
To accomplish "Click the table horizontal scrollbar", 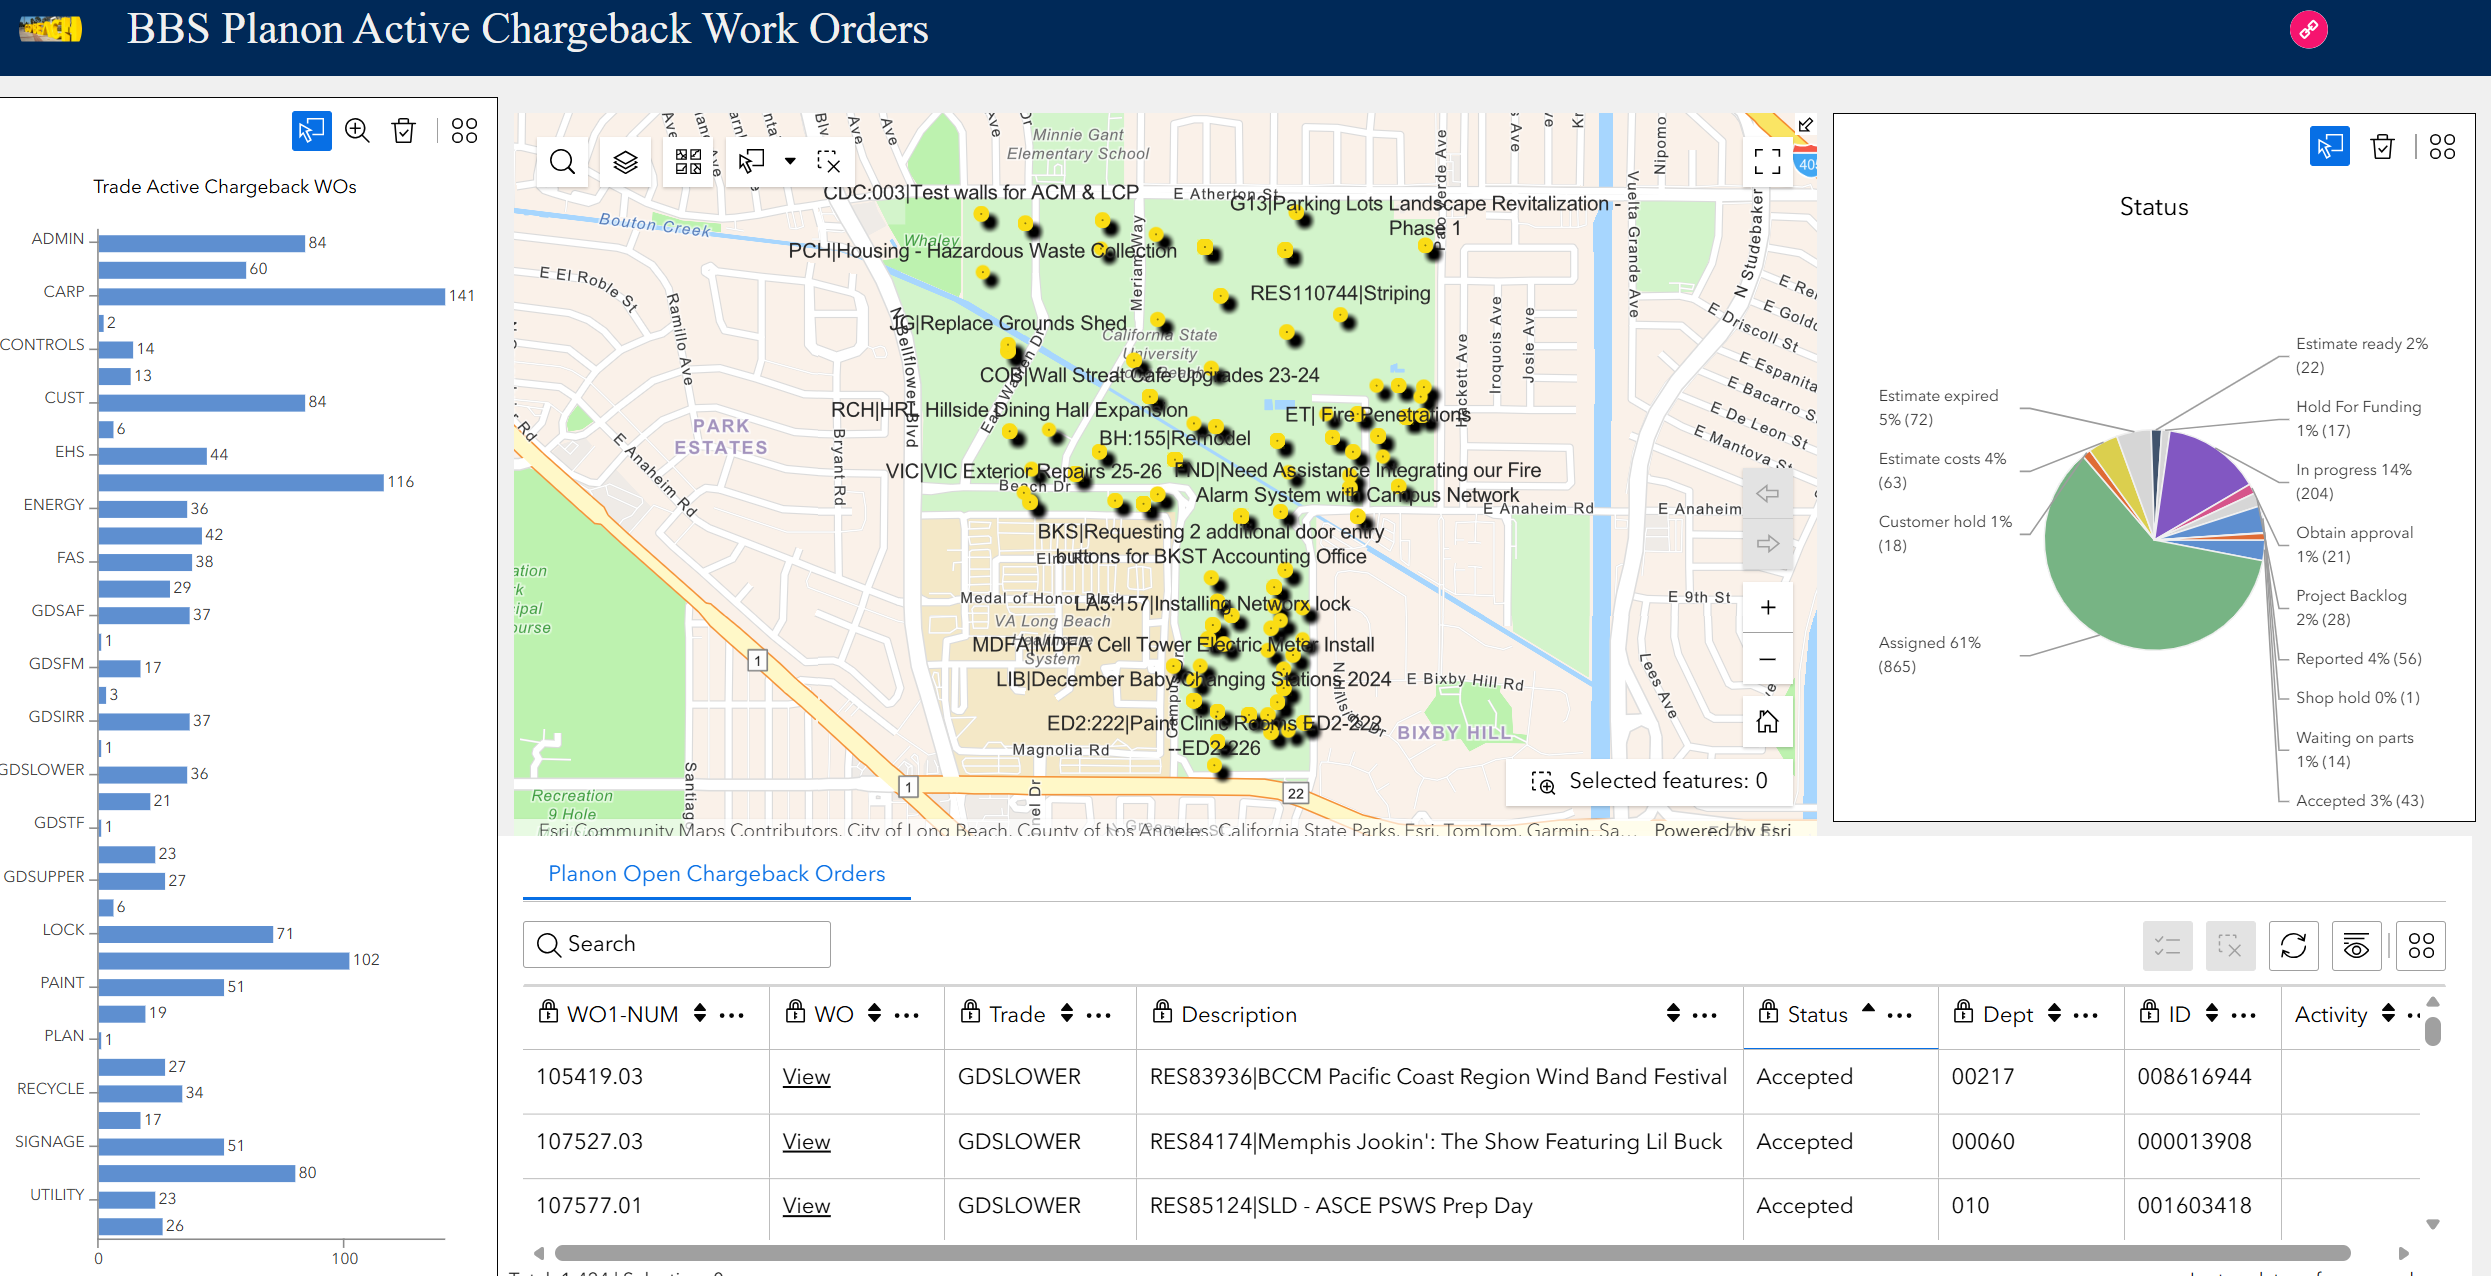I will pyautogui.click(x=1452, y=1253).
